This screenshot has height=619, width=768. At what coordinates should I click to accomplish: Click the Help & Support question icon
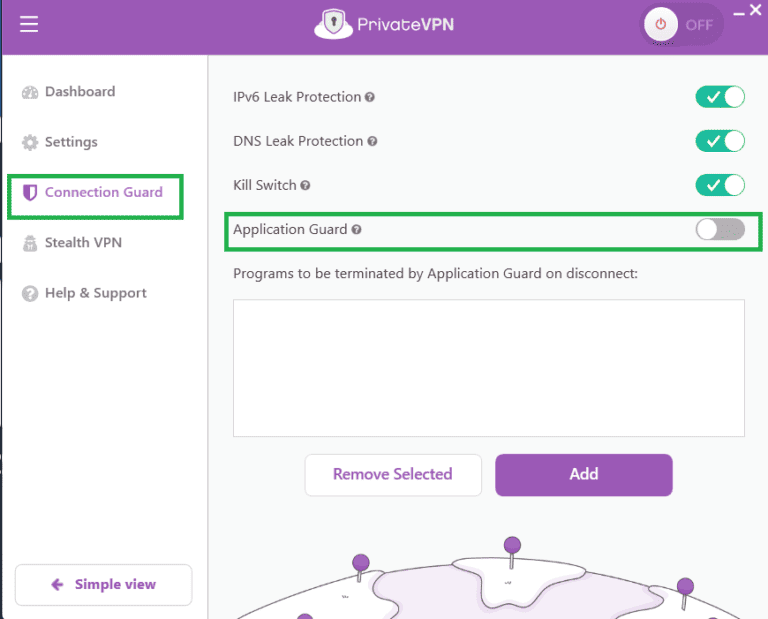click(30, 294)
